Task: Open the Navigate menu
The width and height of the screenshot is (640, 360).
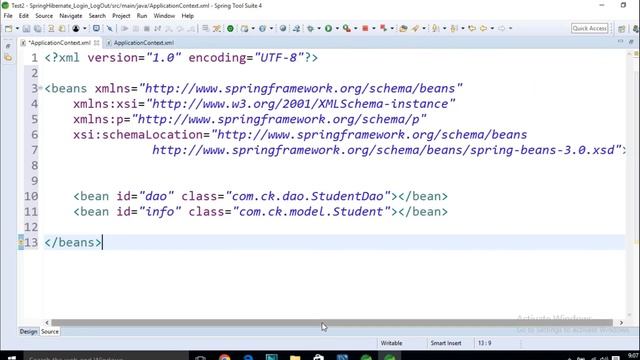Action: [x=71, y=16]
